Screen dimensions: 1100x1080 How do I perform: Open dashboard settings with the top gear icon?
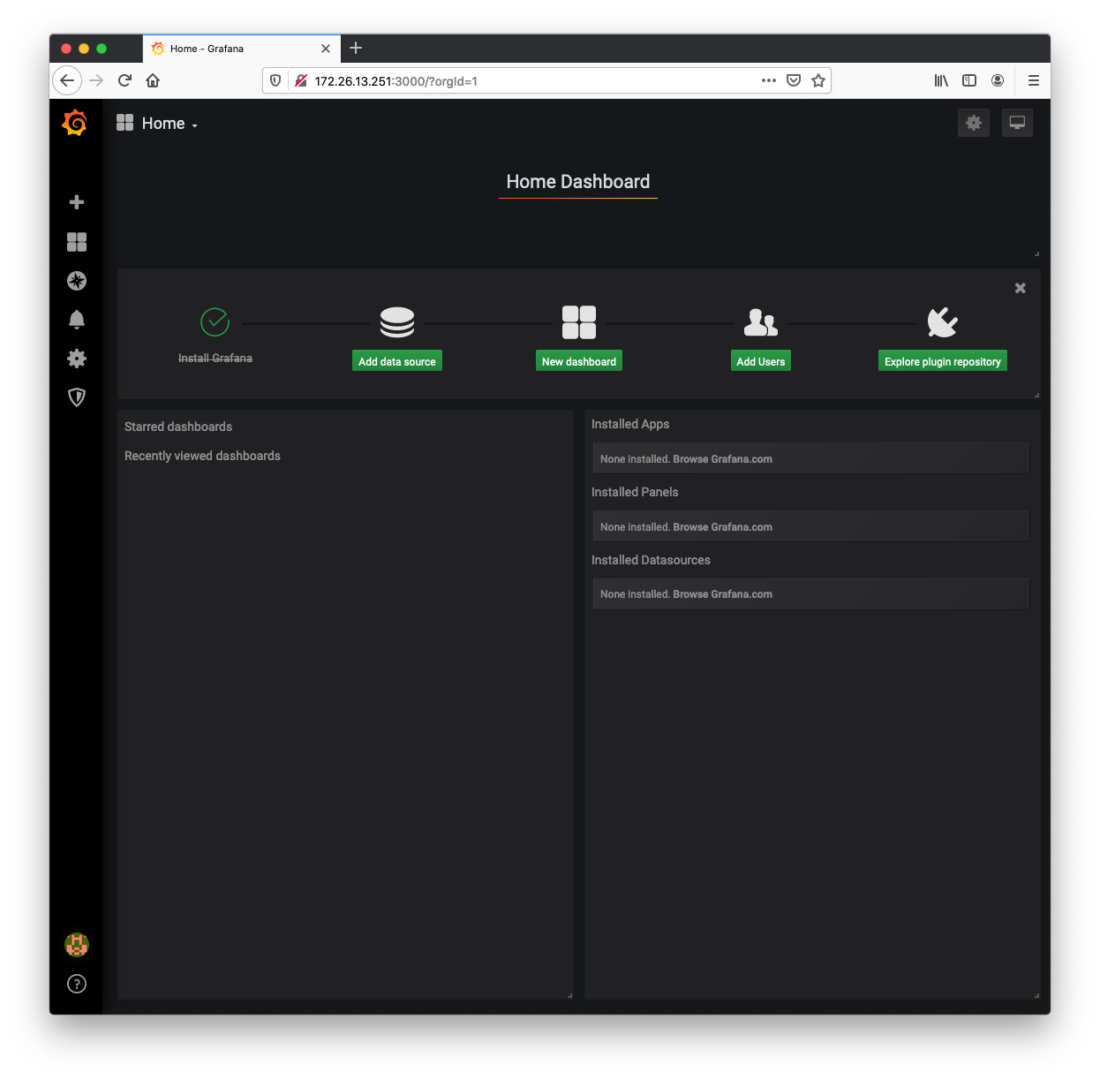[973, 122]
